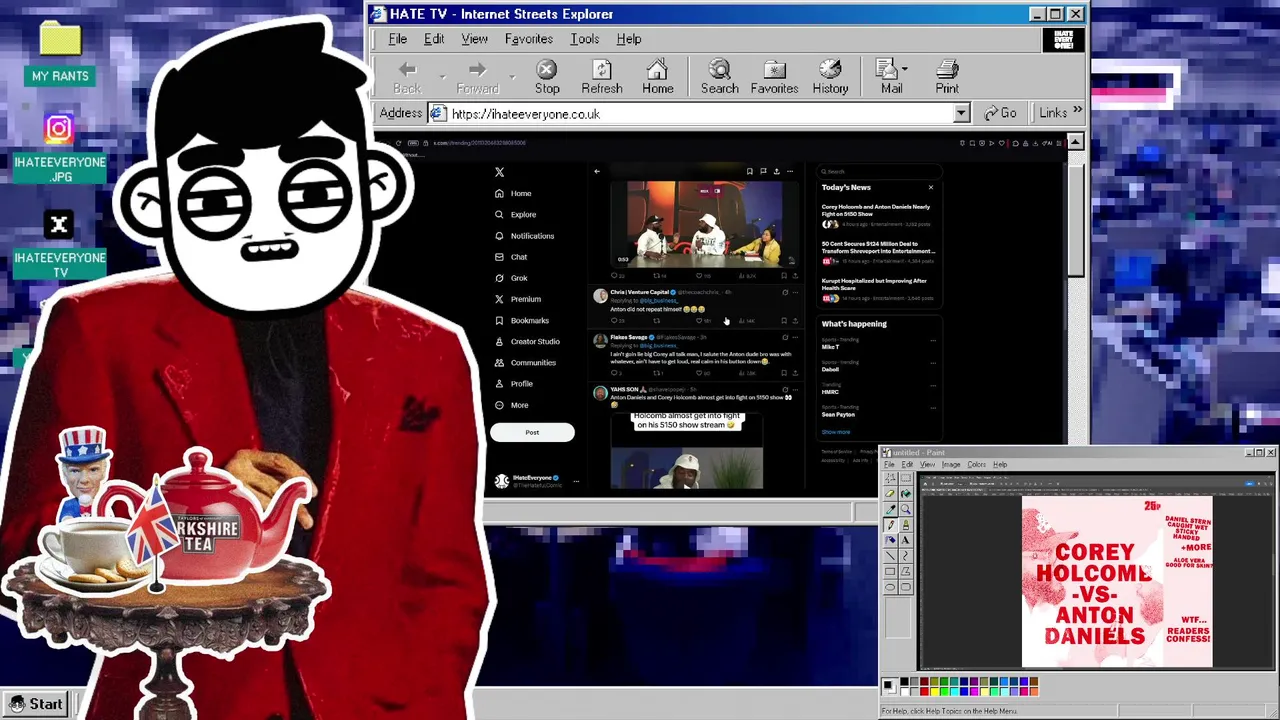This screenshot has height=720, width=1280.
Task: Select the Curve tool in Paint
Action: pyautogui.click(x=906, y=556)
